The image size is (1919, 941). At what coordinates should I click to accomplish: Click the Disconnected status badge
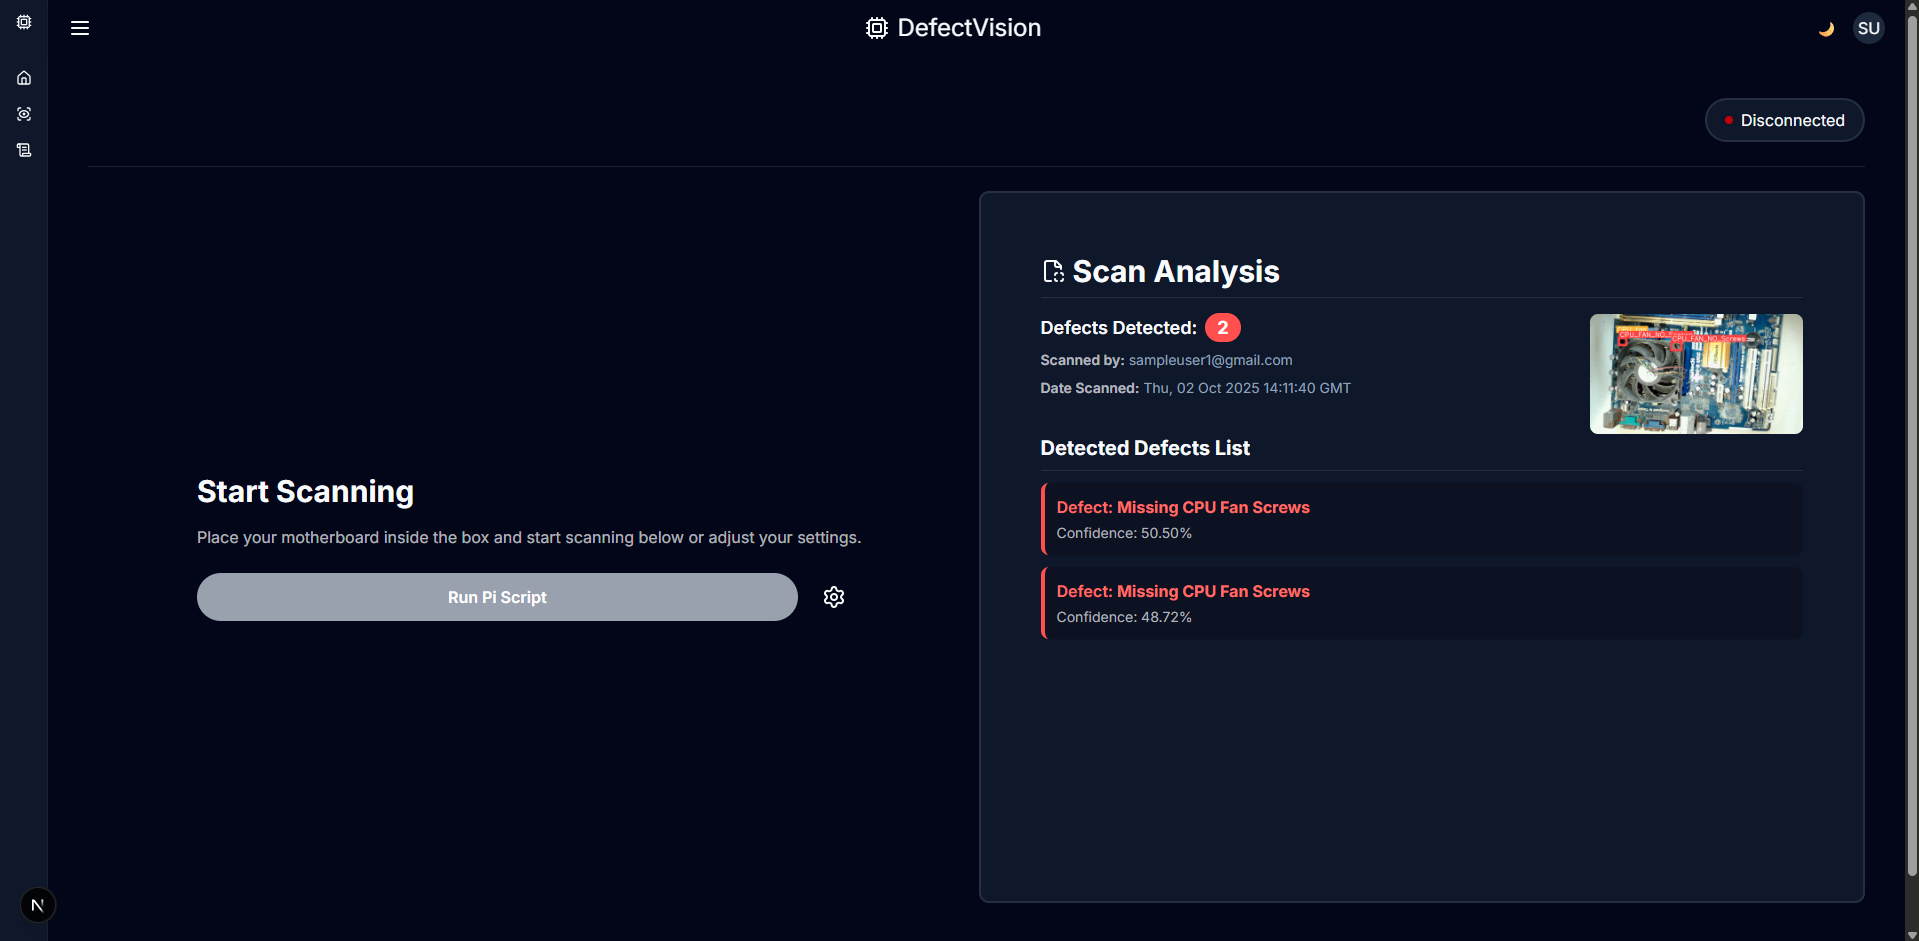coord(1784,120)
